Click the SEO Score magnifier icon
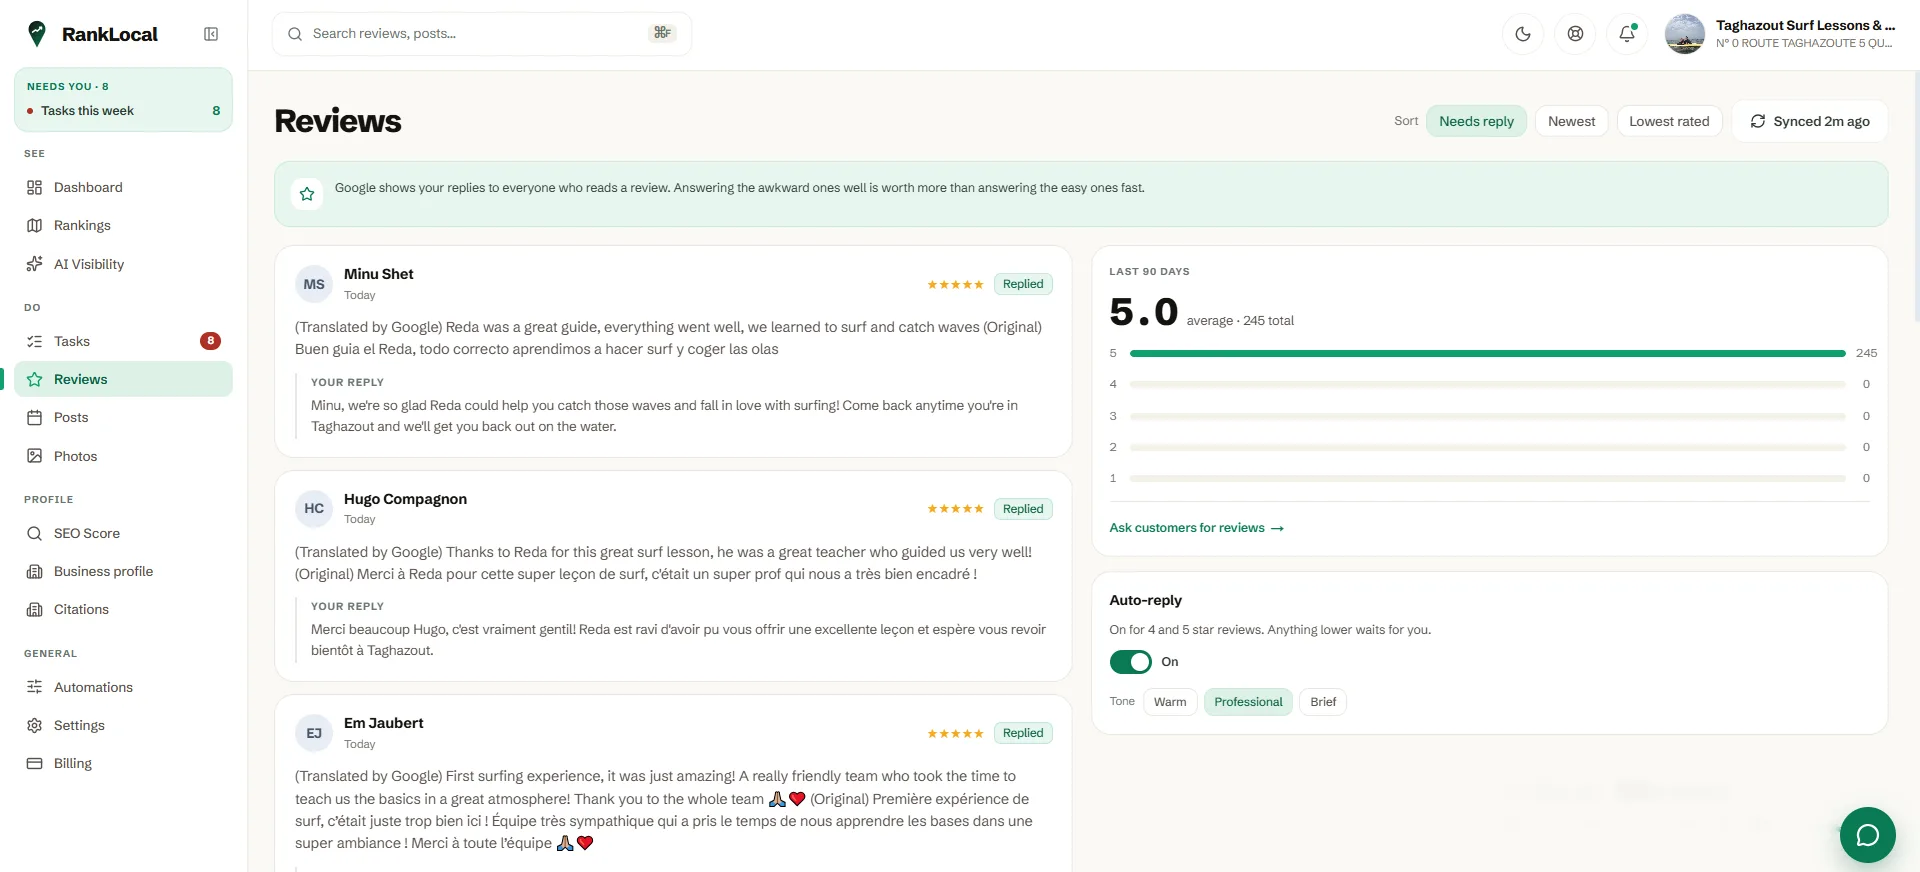 pos(35,533)
